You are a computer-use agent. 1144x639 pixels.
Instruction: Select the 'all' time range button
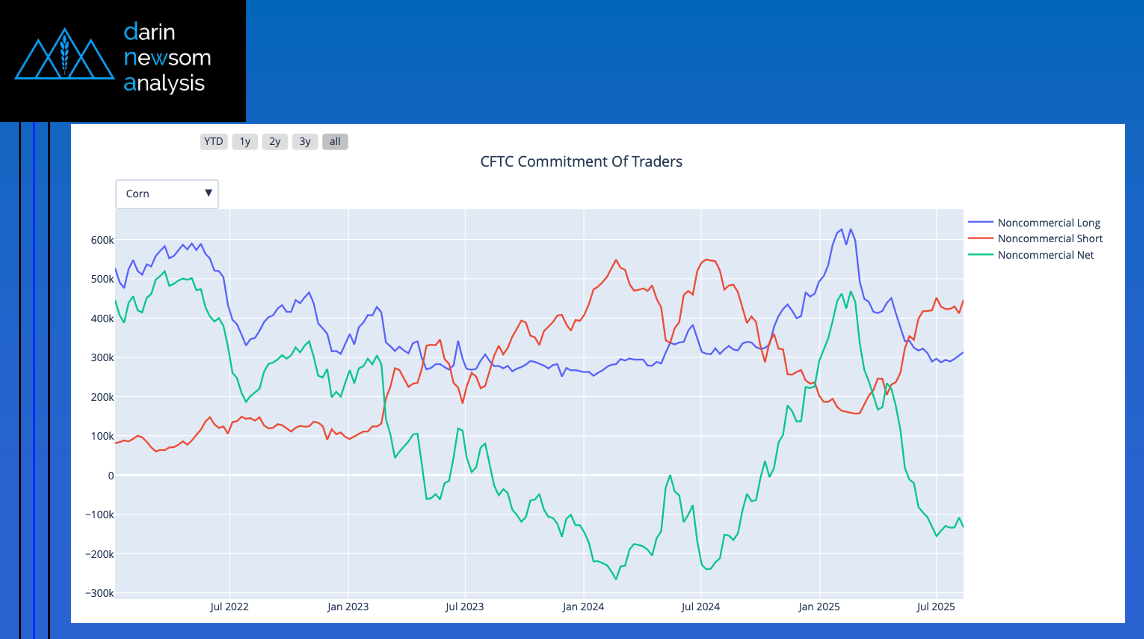335,142
